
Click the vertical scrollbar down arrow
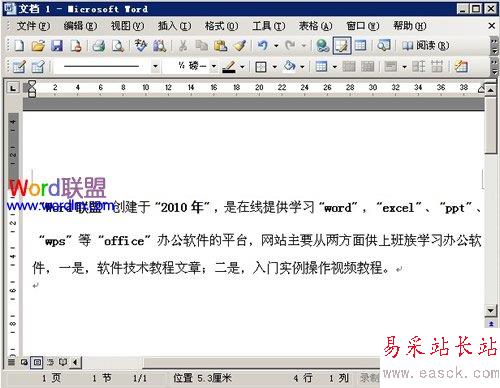(490, 311)
